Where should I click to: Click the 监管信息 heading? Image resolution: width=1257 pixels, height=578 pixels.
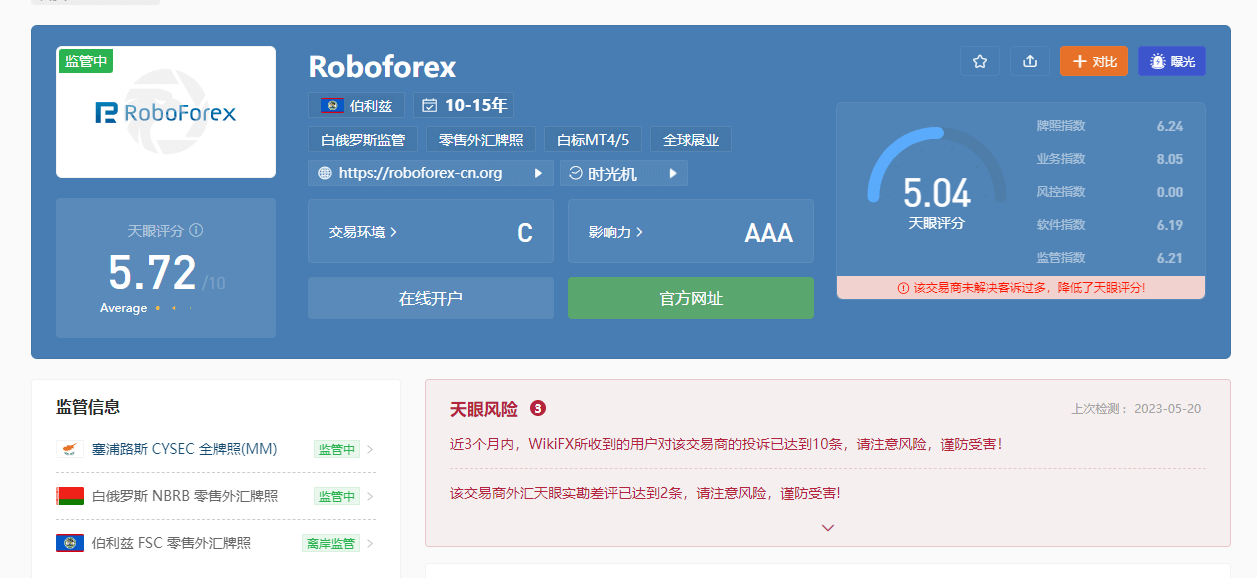88,407
